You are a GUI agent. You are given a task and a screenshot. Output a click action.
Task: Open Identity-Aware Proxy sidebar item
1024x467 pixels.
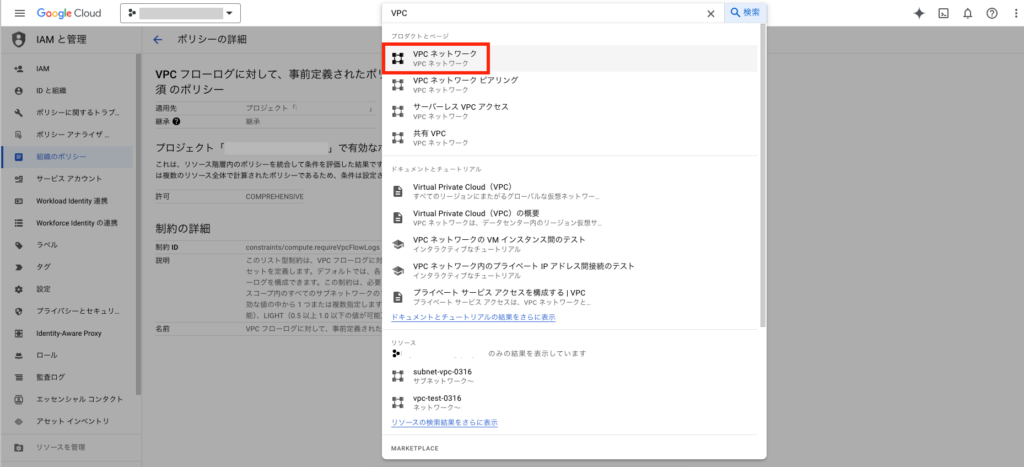69,333
